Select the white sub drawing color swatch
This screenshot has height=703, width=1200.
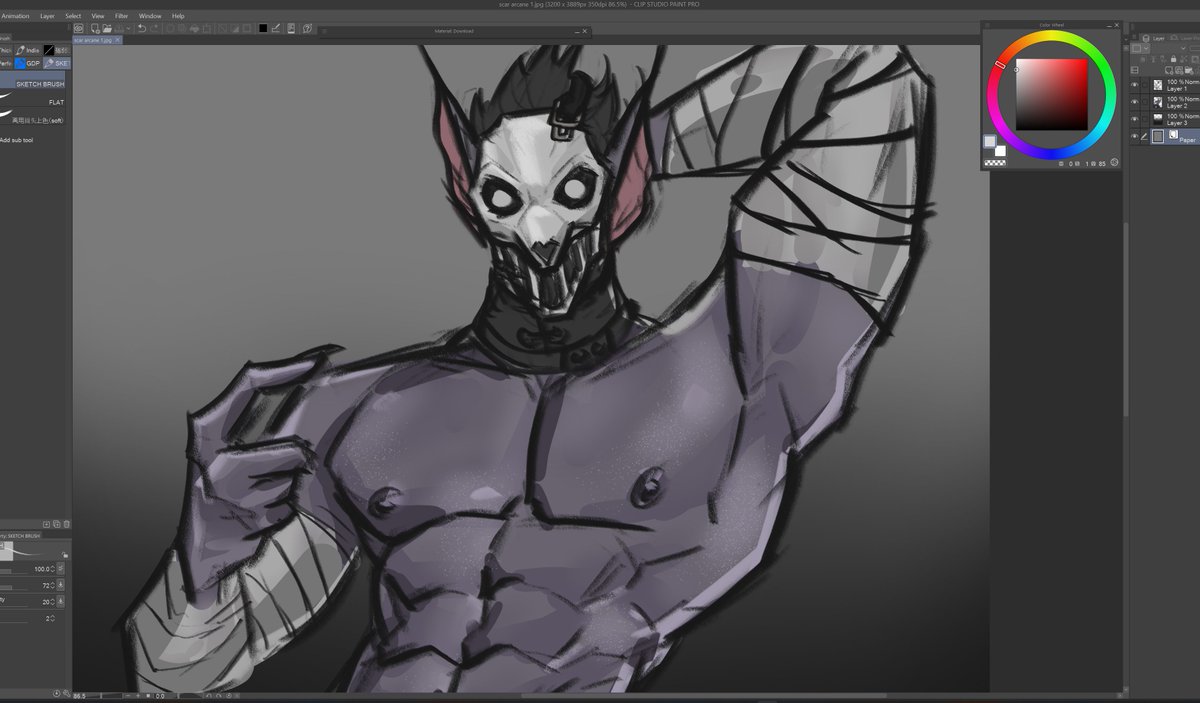tap(1000, 151)
